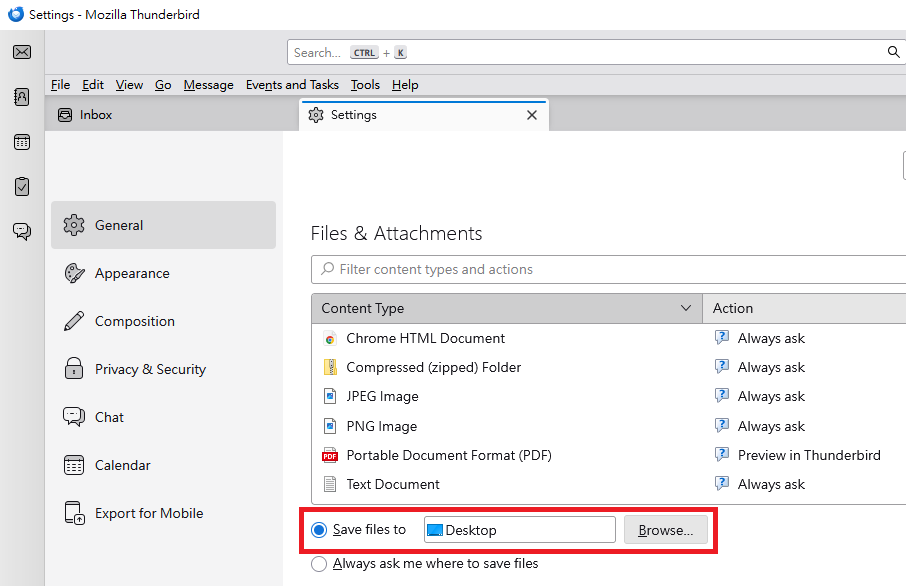Go to Privacy & Security settings
This screenshot has height=586, width=906.
(x=150, y=369)
